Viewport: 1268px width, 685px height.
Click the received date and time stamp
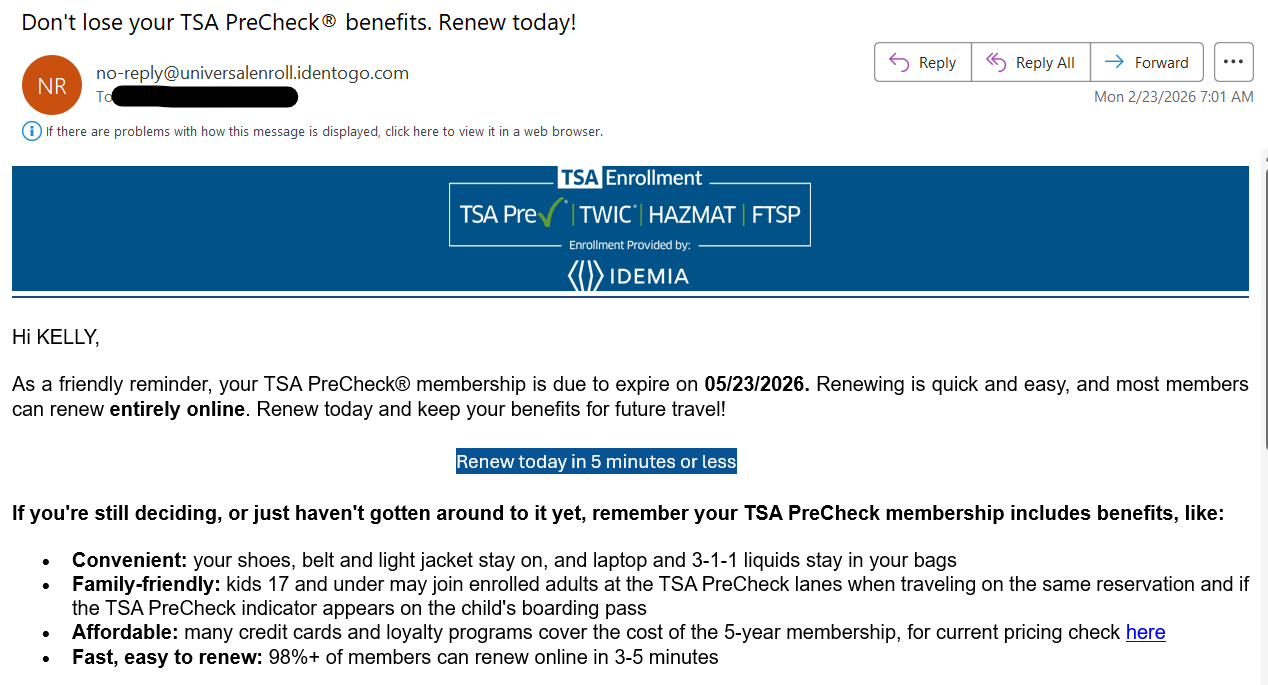pos(1173,97)
